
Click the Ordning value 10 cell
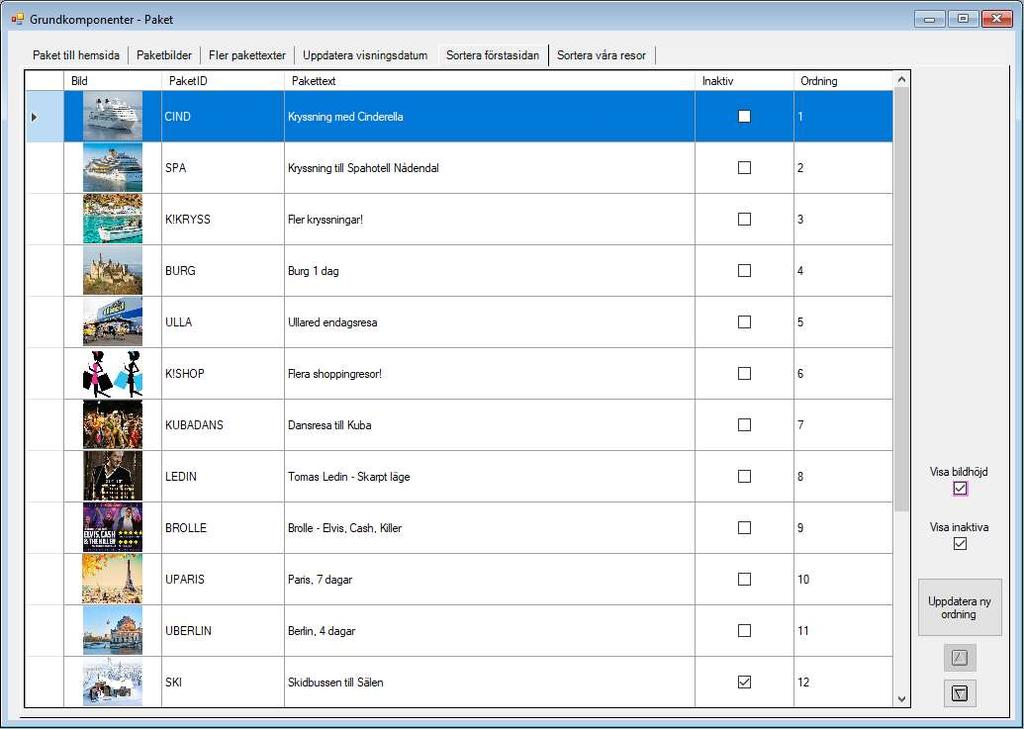842,579
